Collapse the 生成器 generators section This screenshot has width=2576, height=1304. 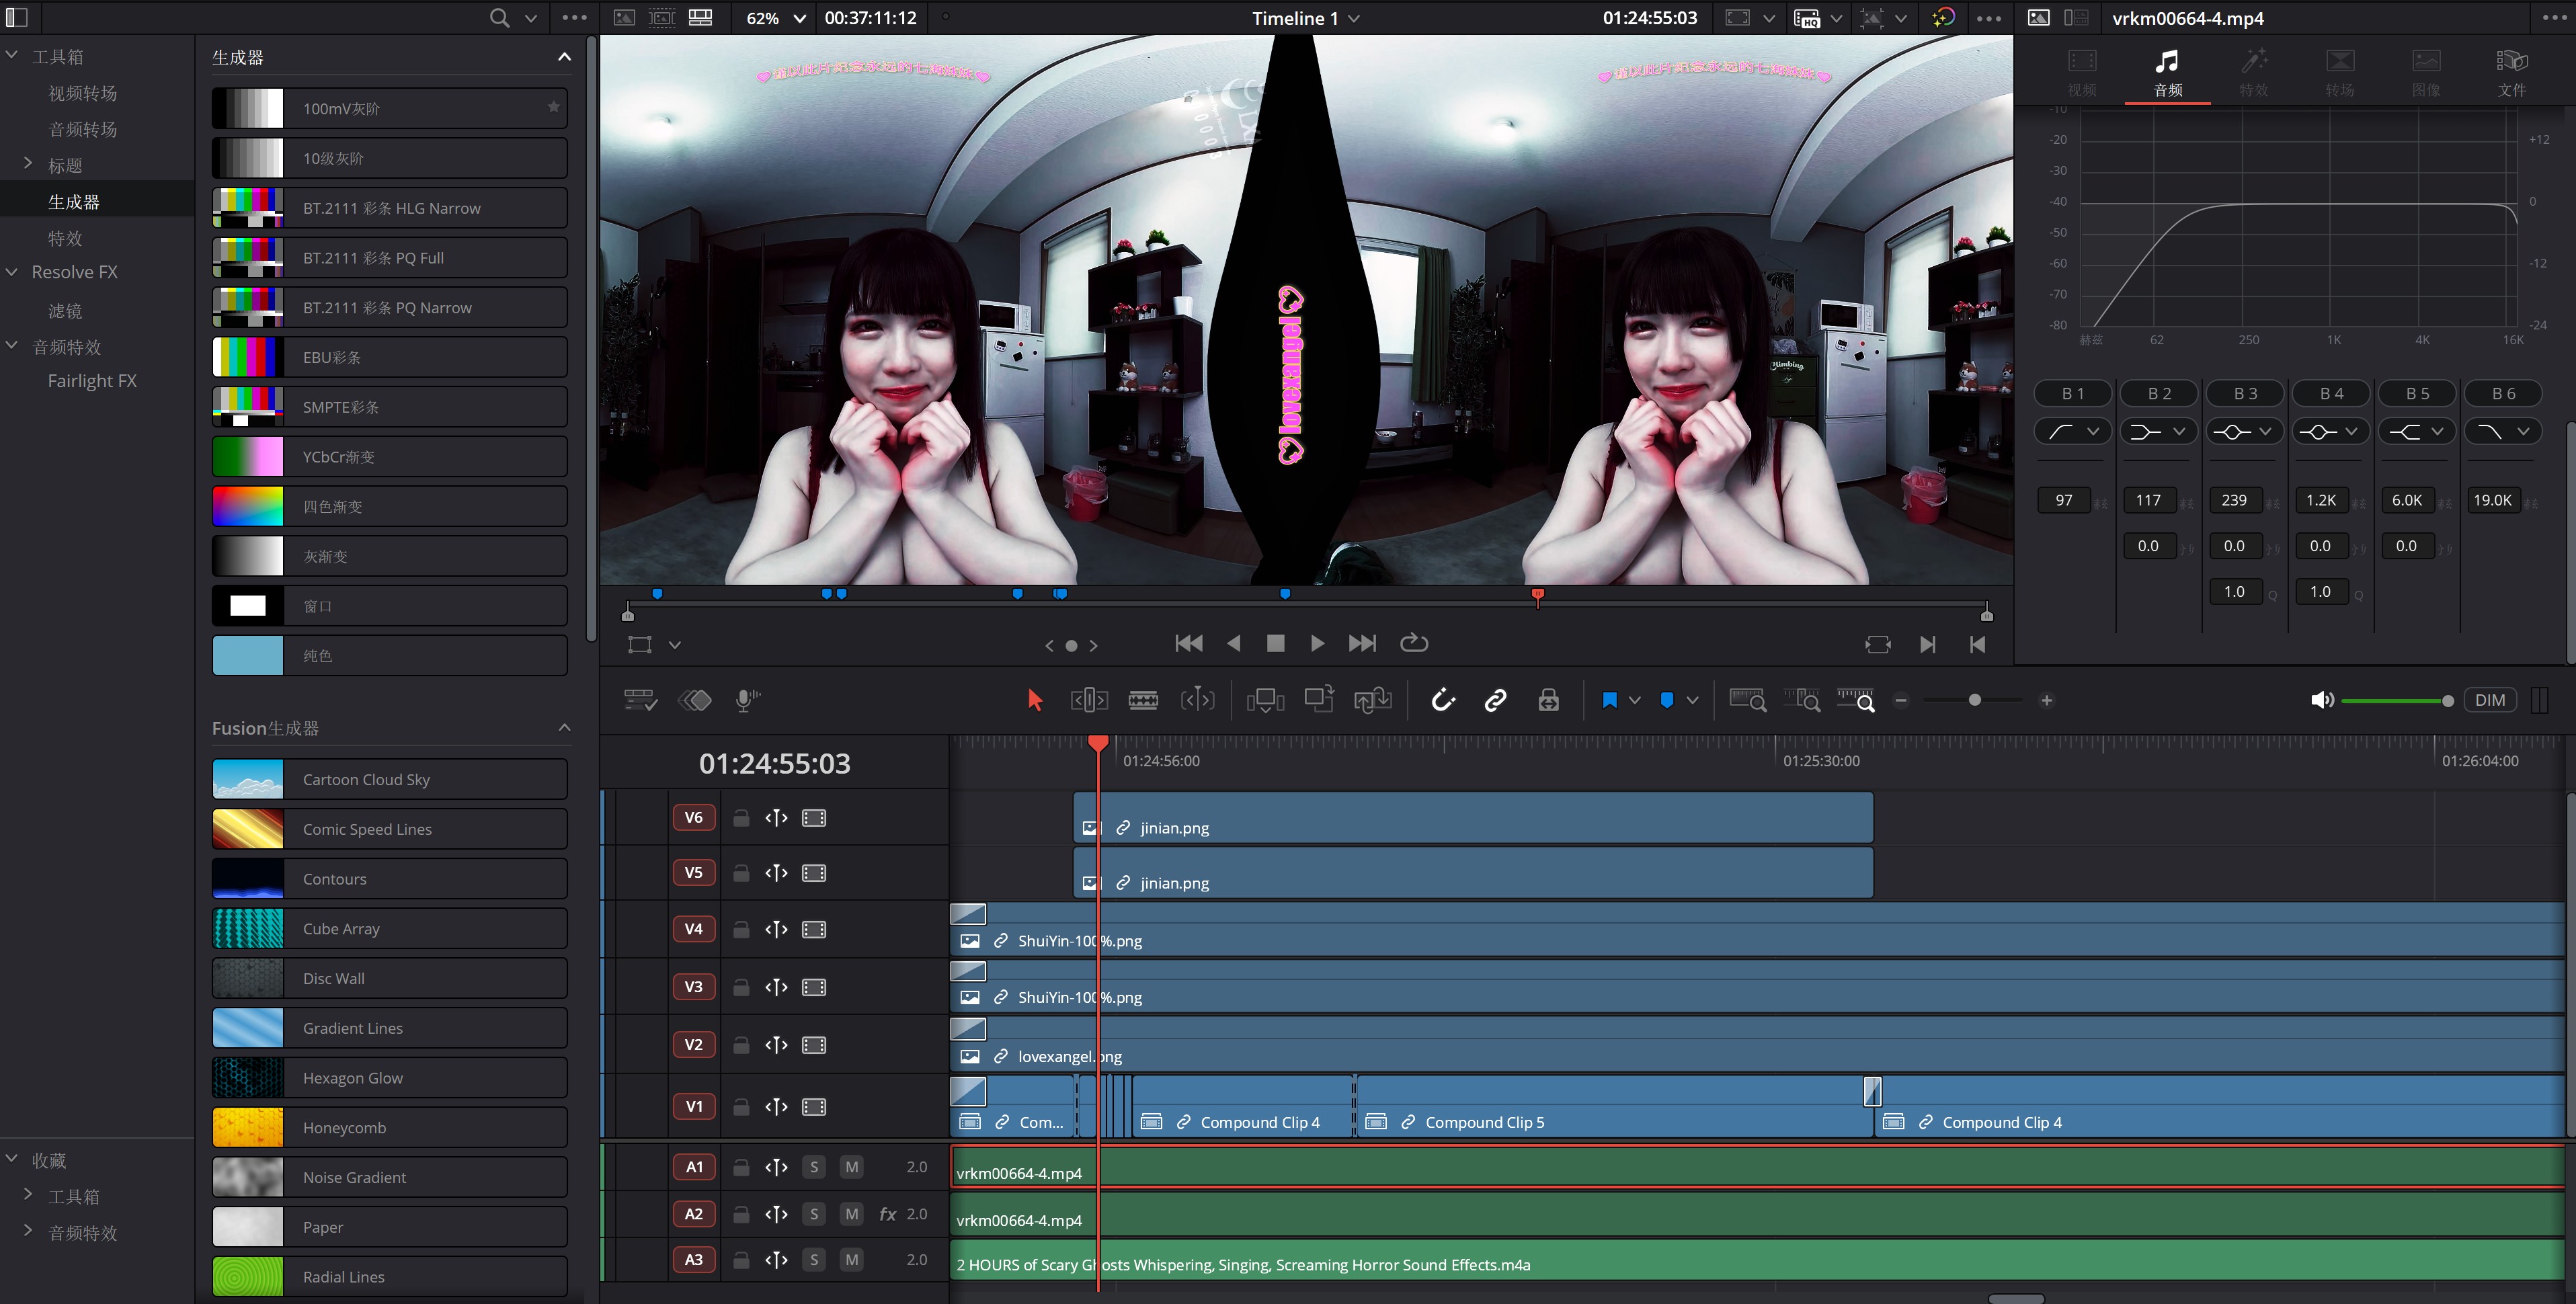click(x=564, y=57)
